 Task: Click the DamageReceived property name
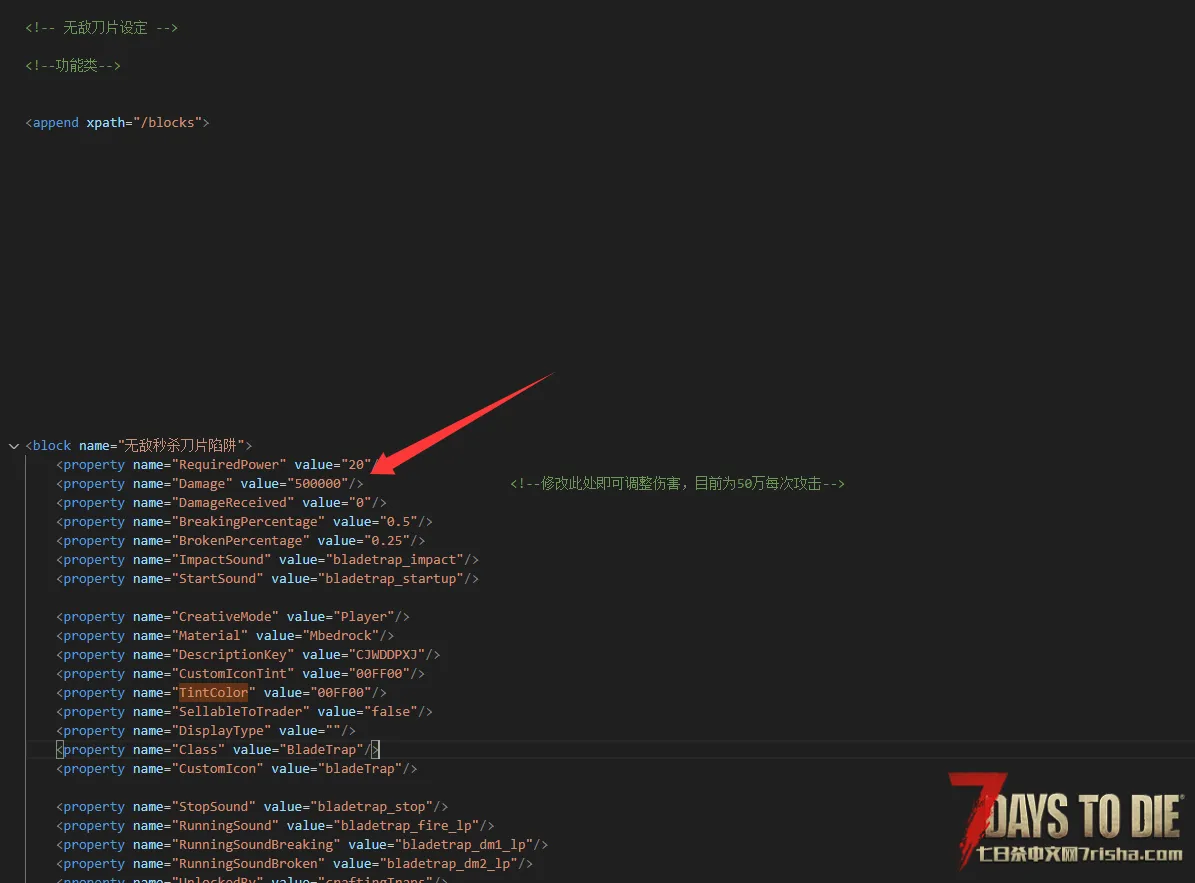pyautogui.click(x=233, y=503)
